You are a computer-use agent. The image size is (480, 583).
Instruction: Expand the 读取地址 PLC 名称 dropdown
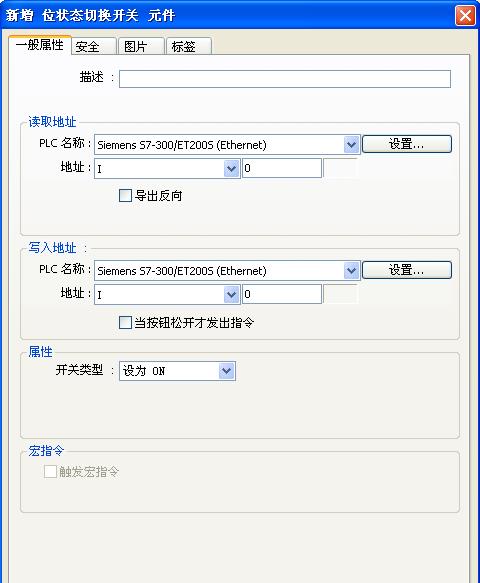pyautogui.click(x=227, y=145)
